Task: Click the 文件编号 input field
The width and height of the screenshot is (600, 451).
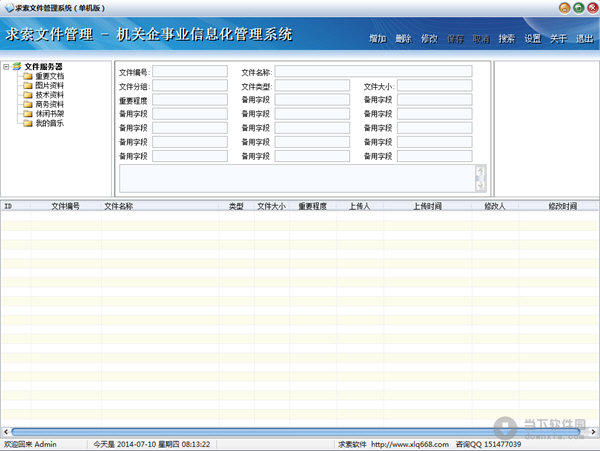Action: pos(190,72)
